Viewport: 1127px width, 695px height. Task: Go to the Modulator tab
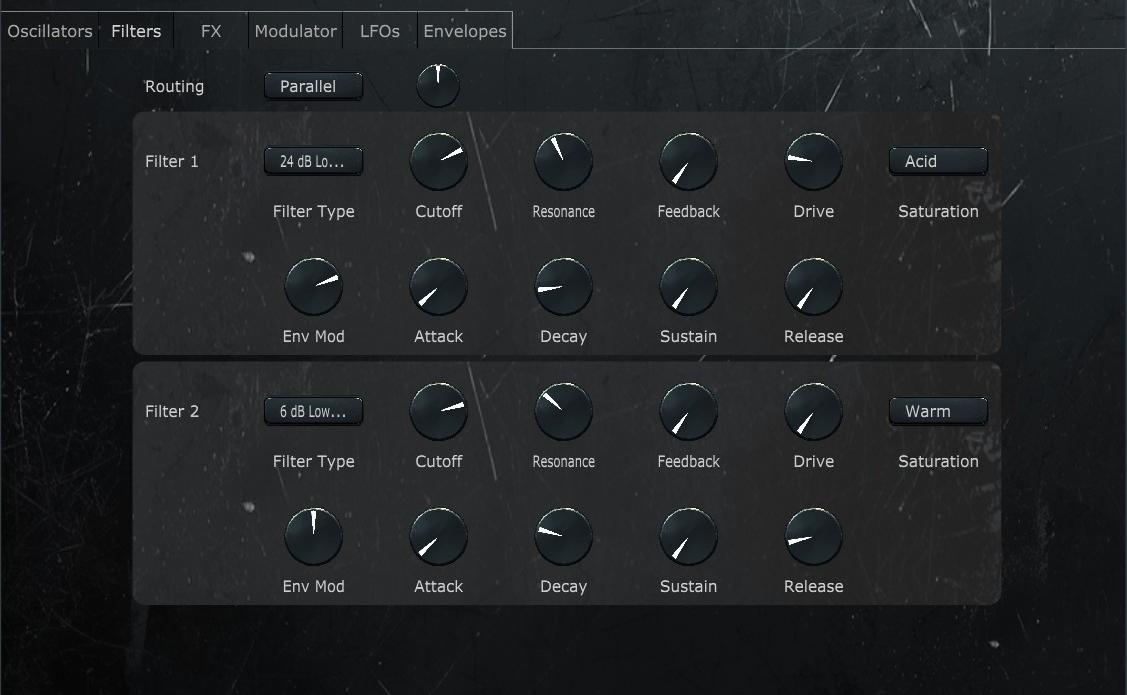(295, 31)
